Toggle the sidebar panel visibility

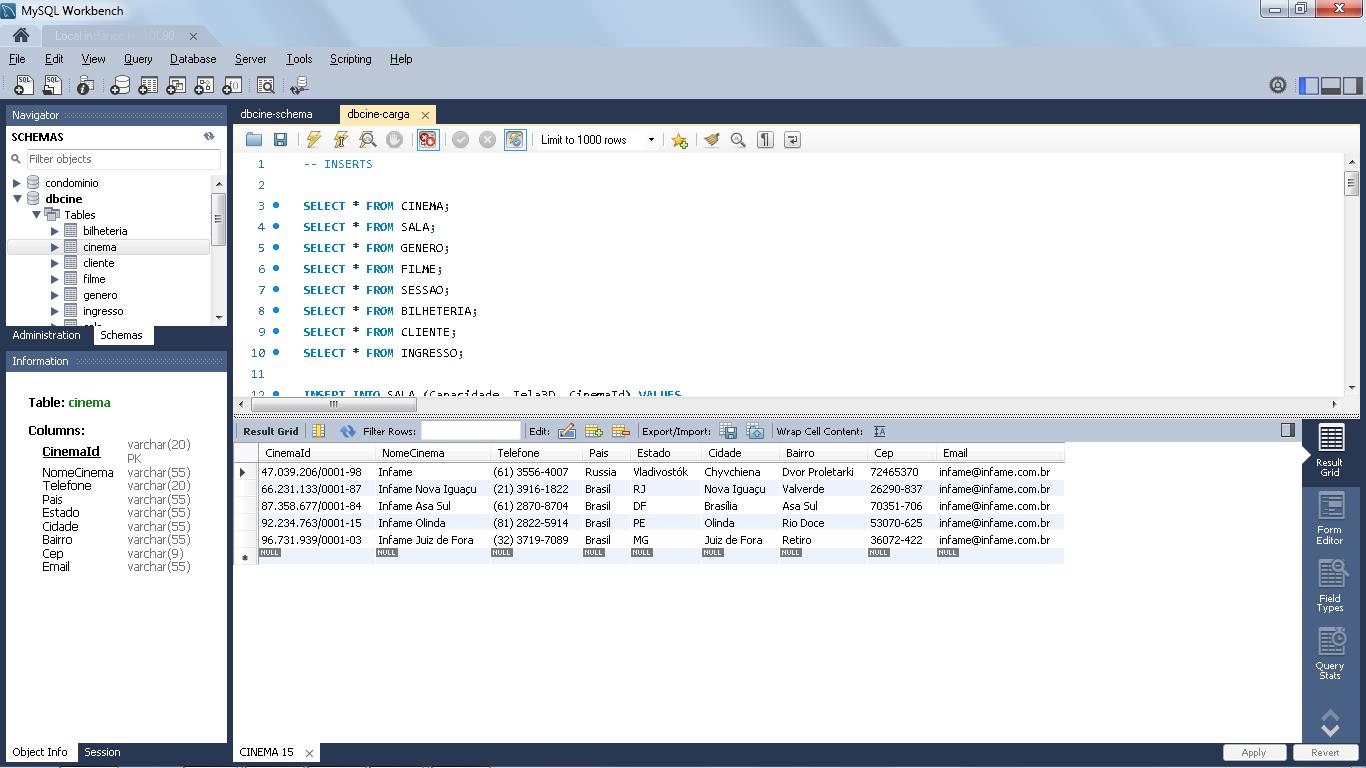coord(1309,86)
